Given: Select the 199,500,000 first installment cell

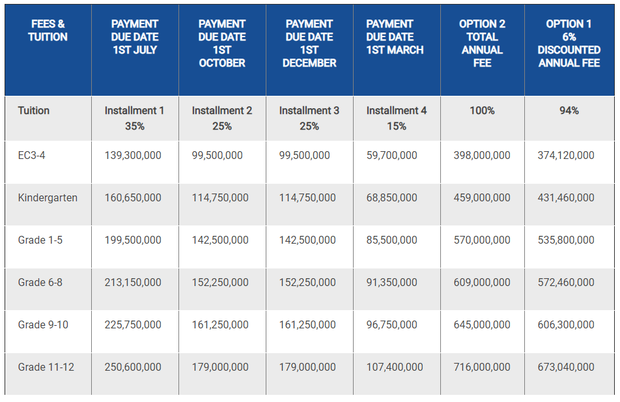Looking at the screenshot, I should (x=133, y=240).
